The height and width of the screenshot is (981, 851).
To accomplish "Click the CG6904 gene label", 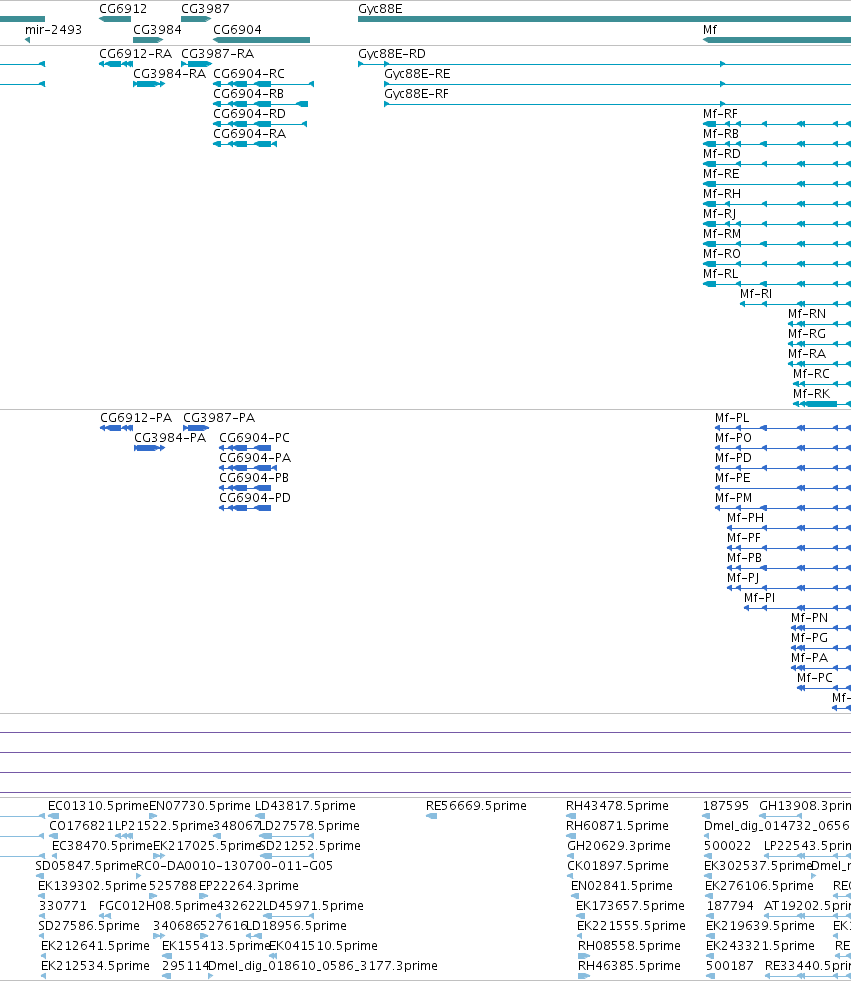I will click(x=237, y=30).
